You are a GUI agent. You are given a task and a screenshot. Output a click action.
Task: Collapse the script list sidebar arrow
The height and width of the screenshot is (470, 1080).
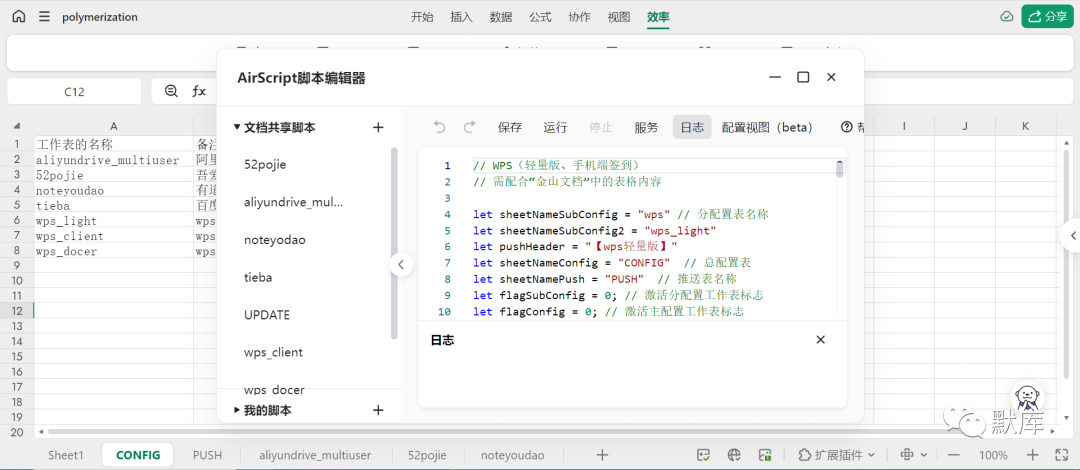pyautogui.click(x=401, y=264)
